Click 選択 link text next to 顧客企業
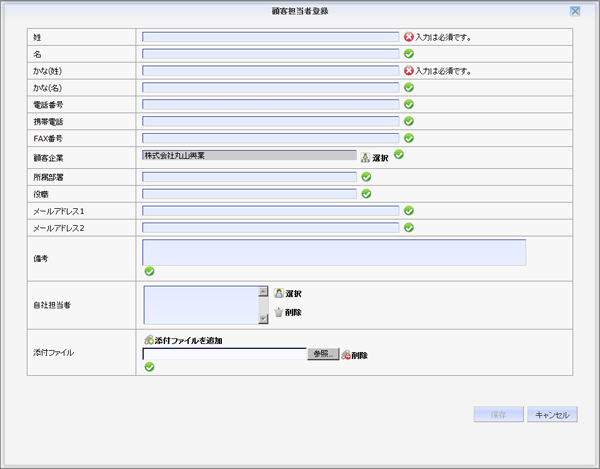 tap(380, 158)
